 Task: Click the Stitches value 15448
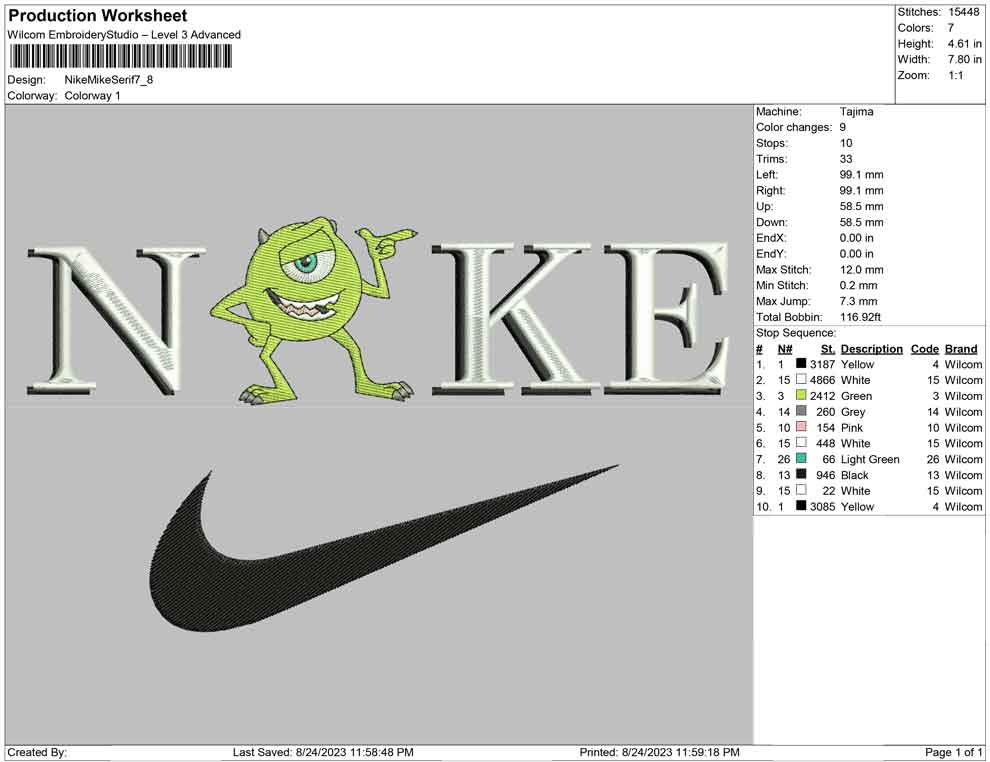(x=963, y=12)
